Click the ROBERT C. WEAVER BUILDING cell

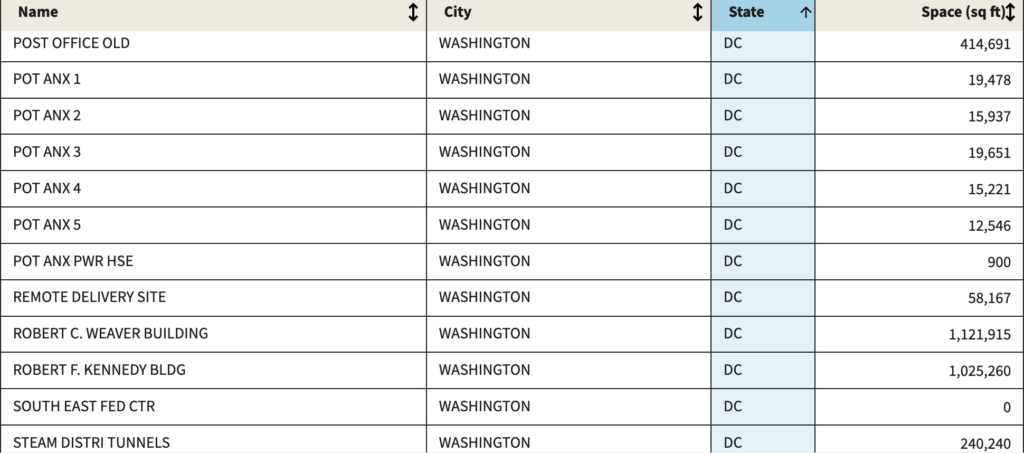pyautogui.click(x=110, y=333)
